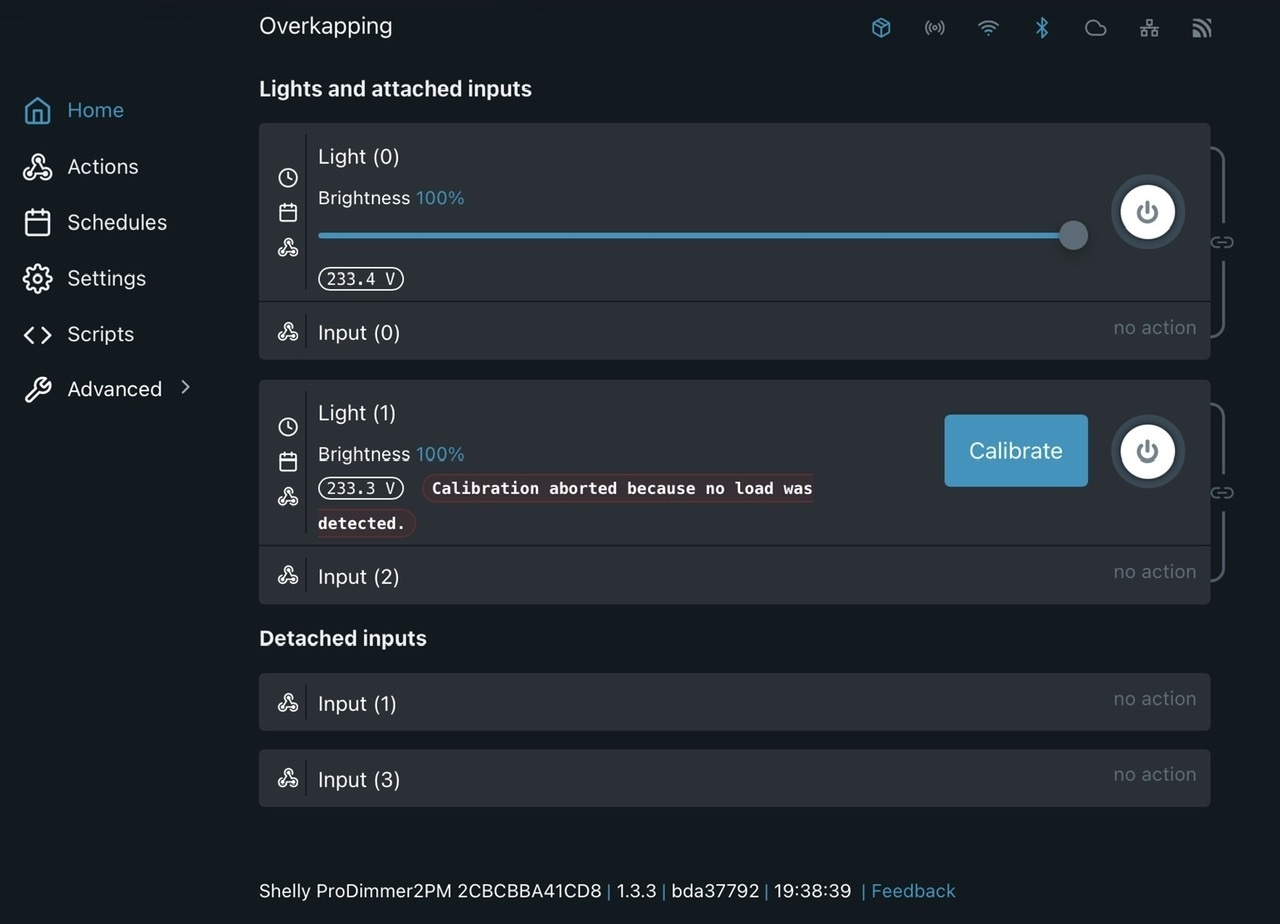The height and width of the screenshot is (924, 1280).
Task: Click the access point broadcast icon
Action: (x=934, y=28)
